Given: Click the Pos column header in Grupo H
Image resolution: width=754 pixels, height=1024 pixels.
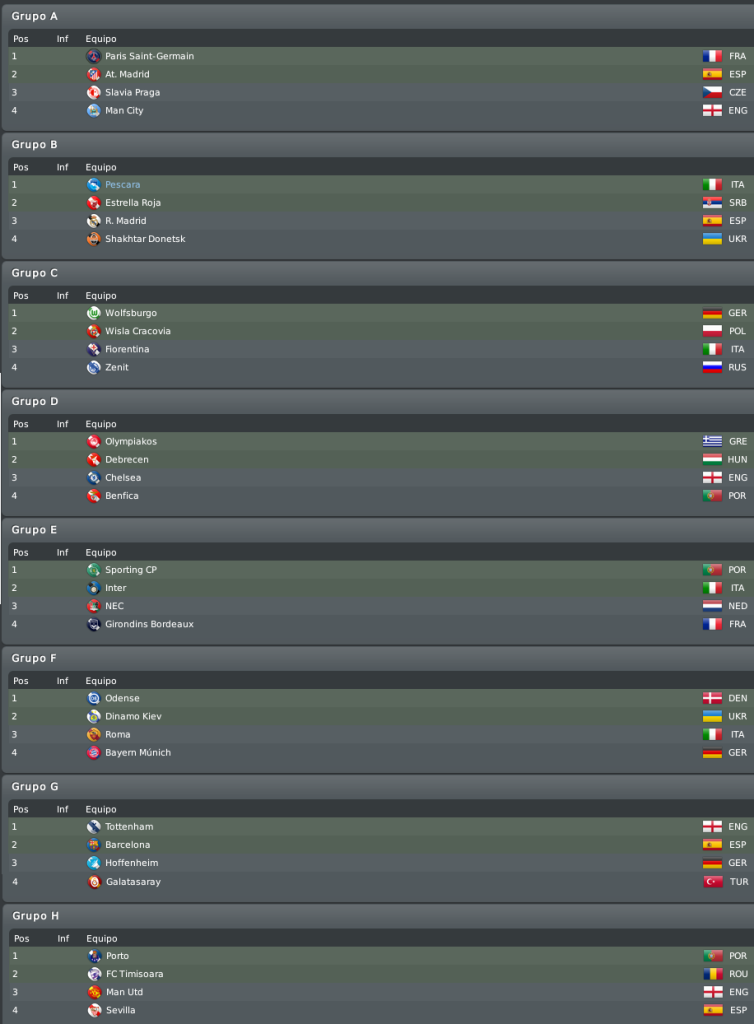Looking at the screenshot, I should (22, 938).
